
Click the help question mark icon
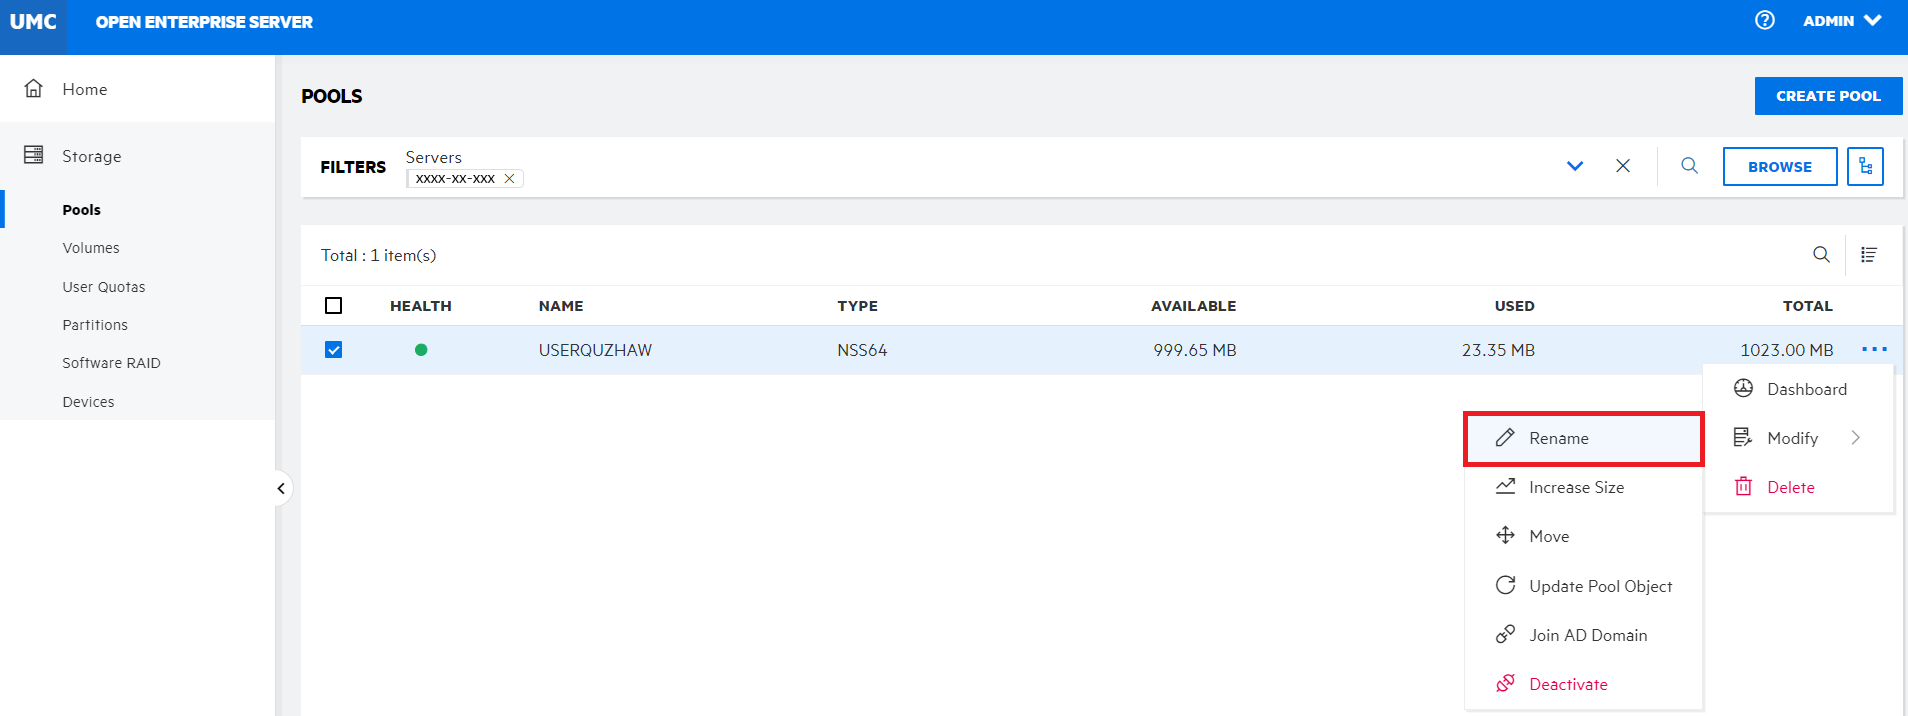click(1765, 20)
